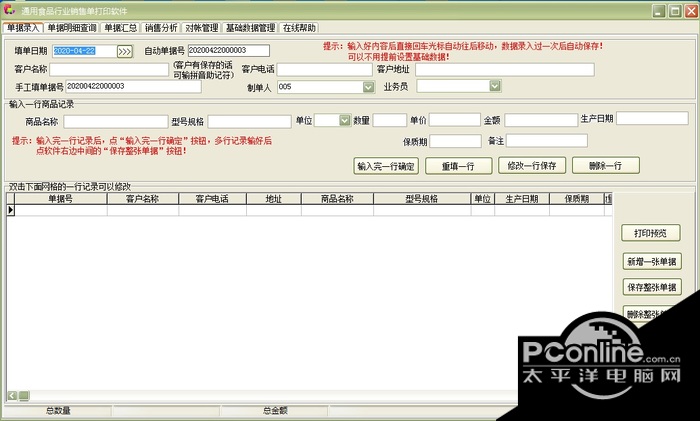The width and height of the screenshot is (700, 421).
Task: Click the 生产日期 grid column header
Action: pos(522,199)
